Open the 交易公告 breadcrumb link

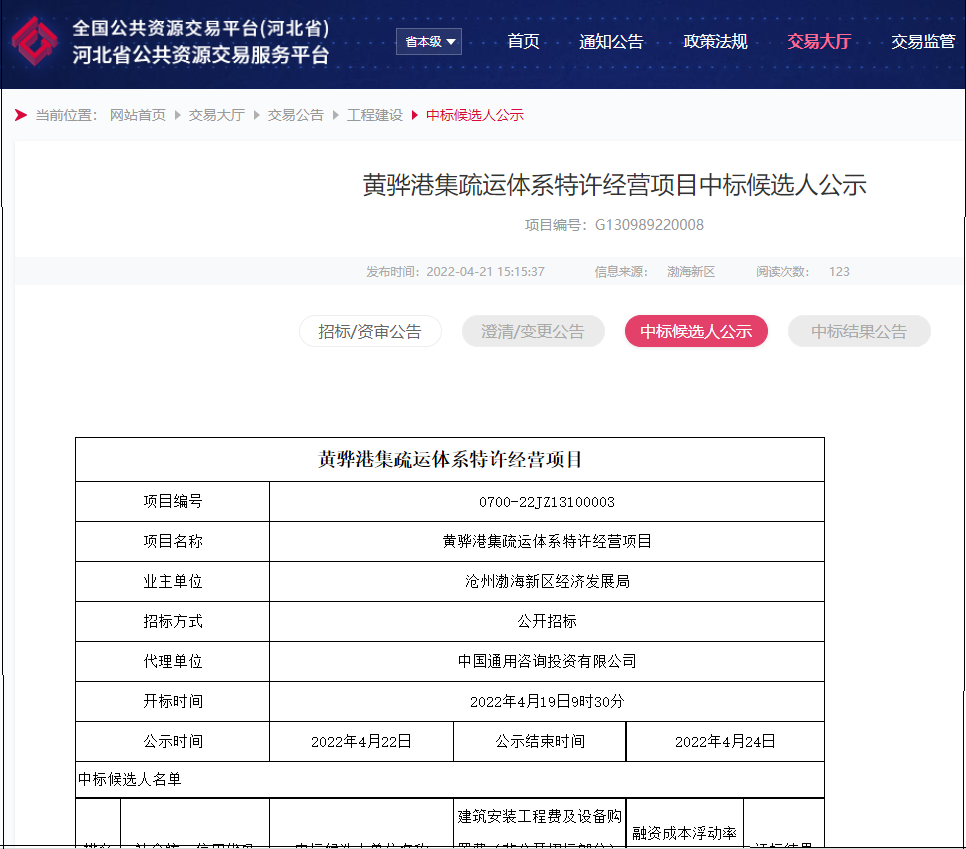[295, 115]
